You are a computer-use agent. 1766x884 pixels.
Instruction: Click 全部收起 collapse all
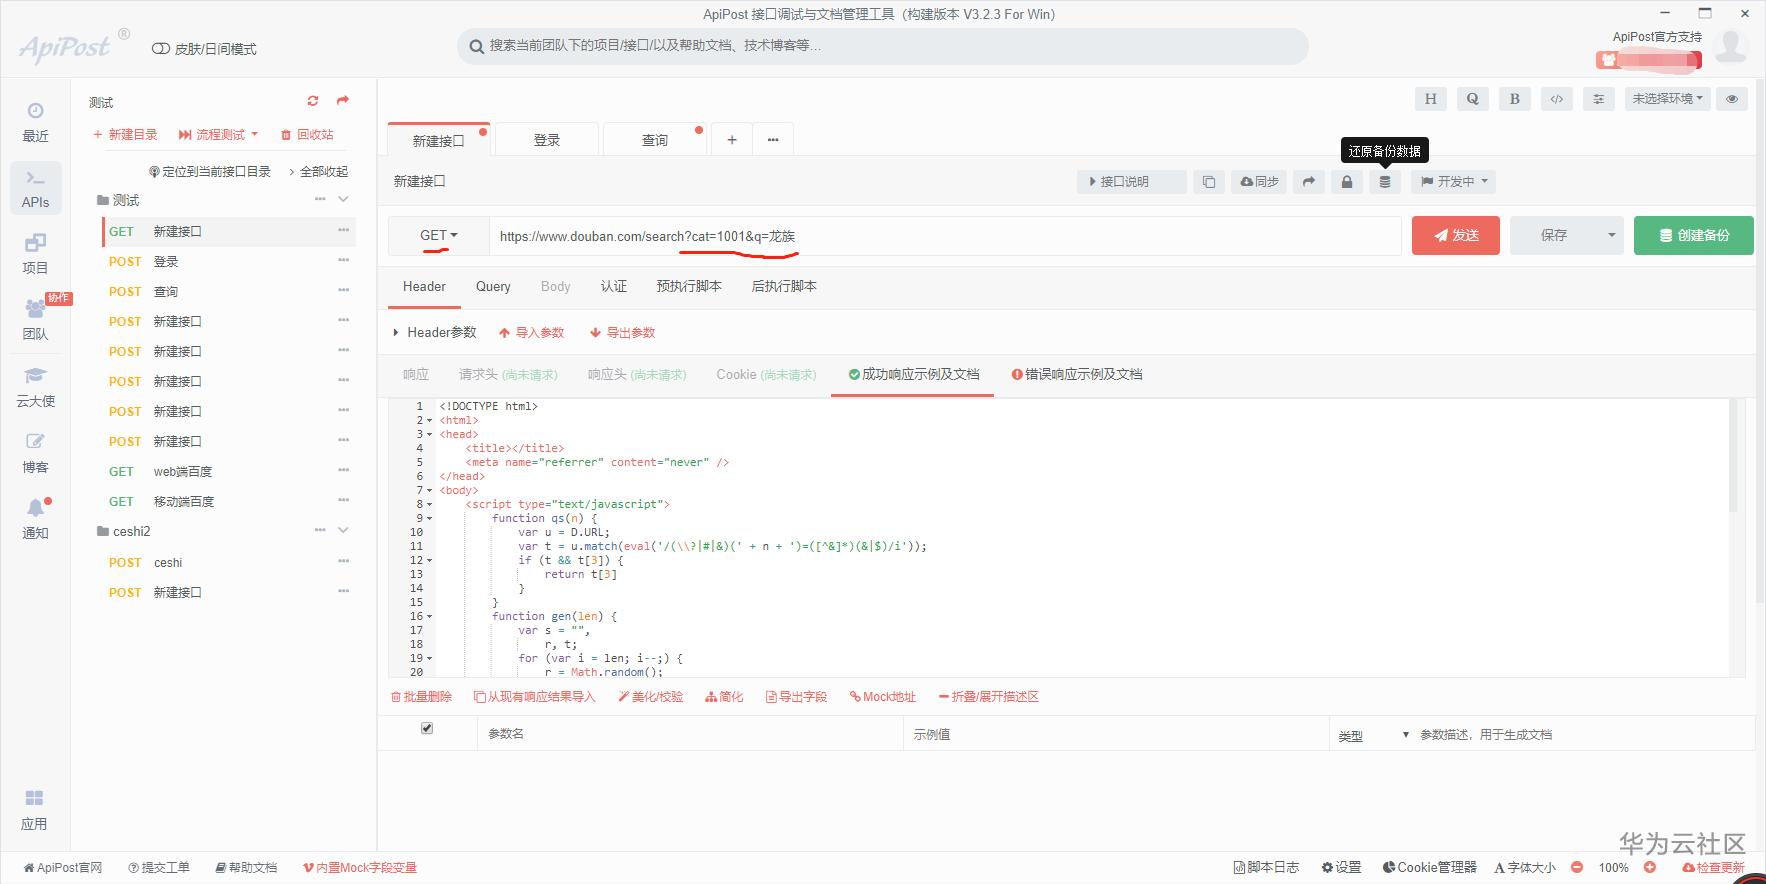[x=319, y=172]
